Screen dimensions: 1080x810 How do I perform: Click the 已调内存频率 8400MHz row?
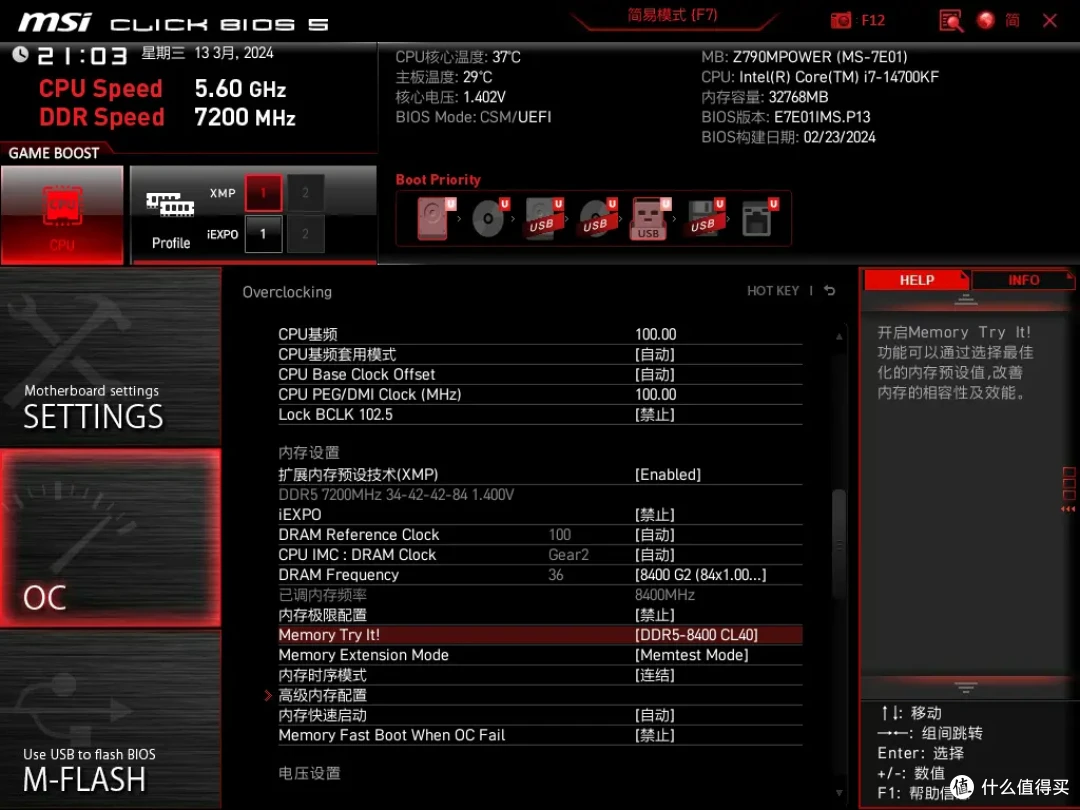[x=540, y=594]
